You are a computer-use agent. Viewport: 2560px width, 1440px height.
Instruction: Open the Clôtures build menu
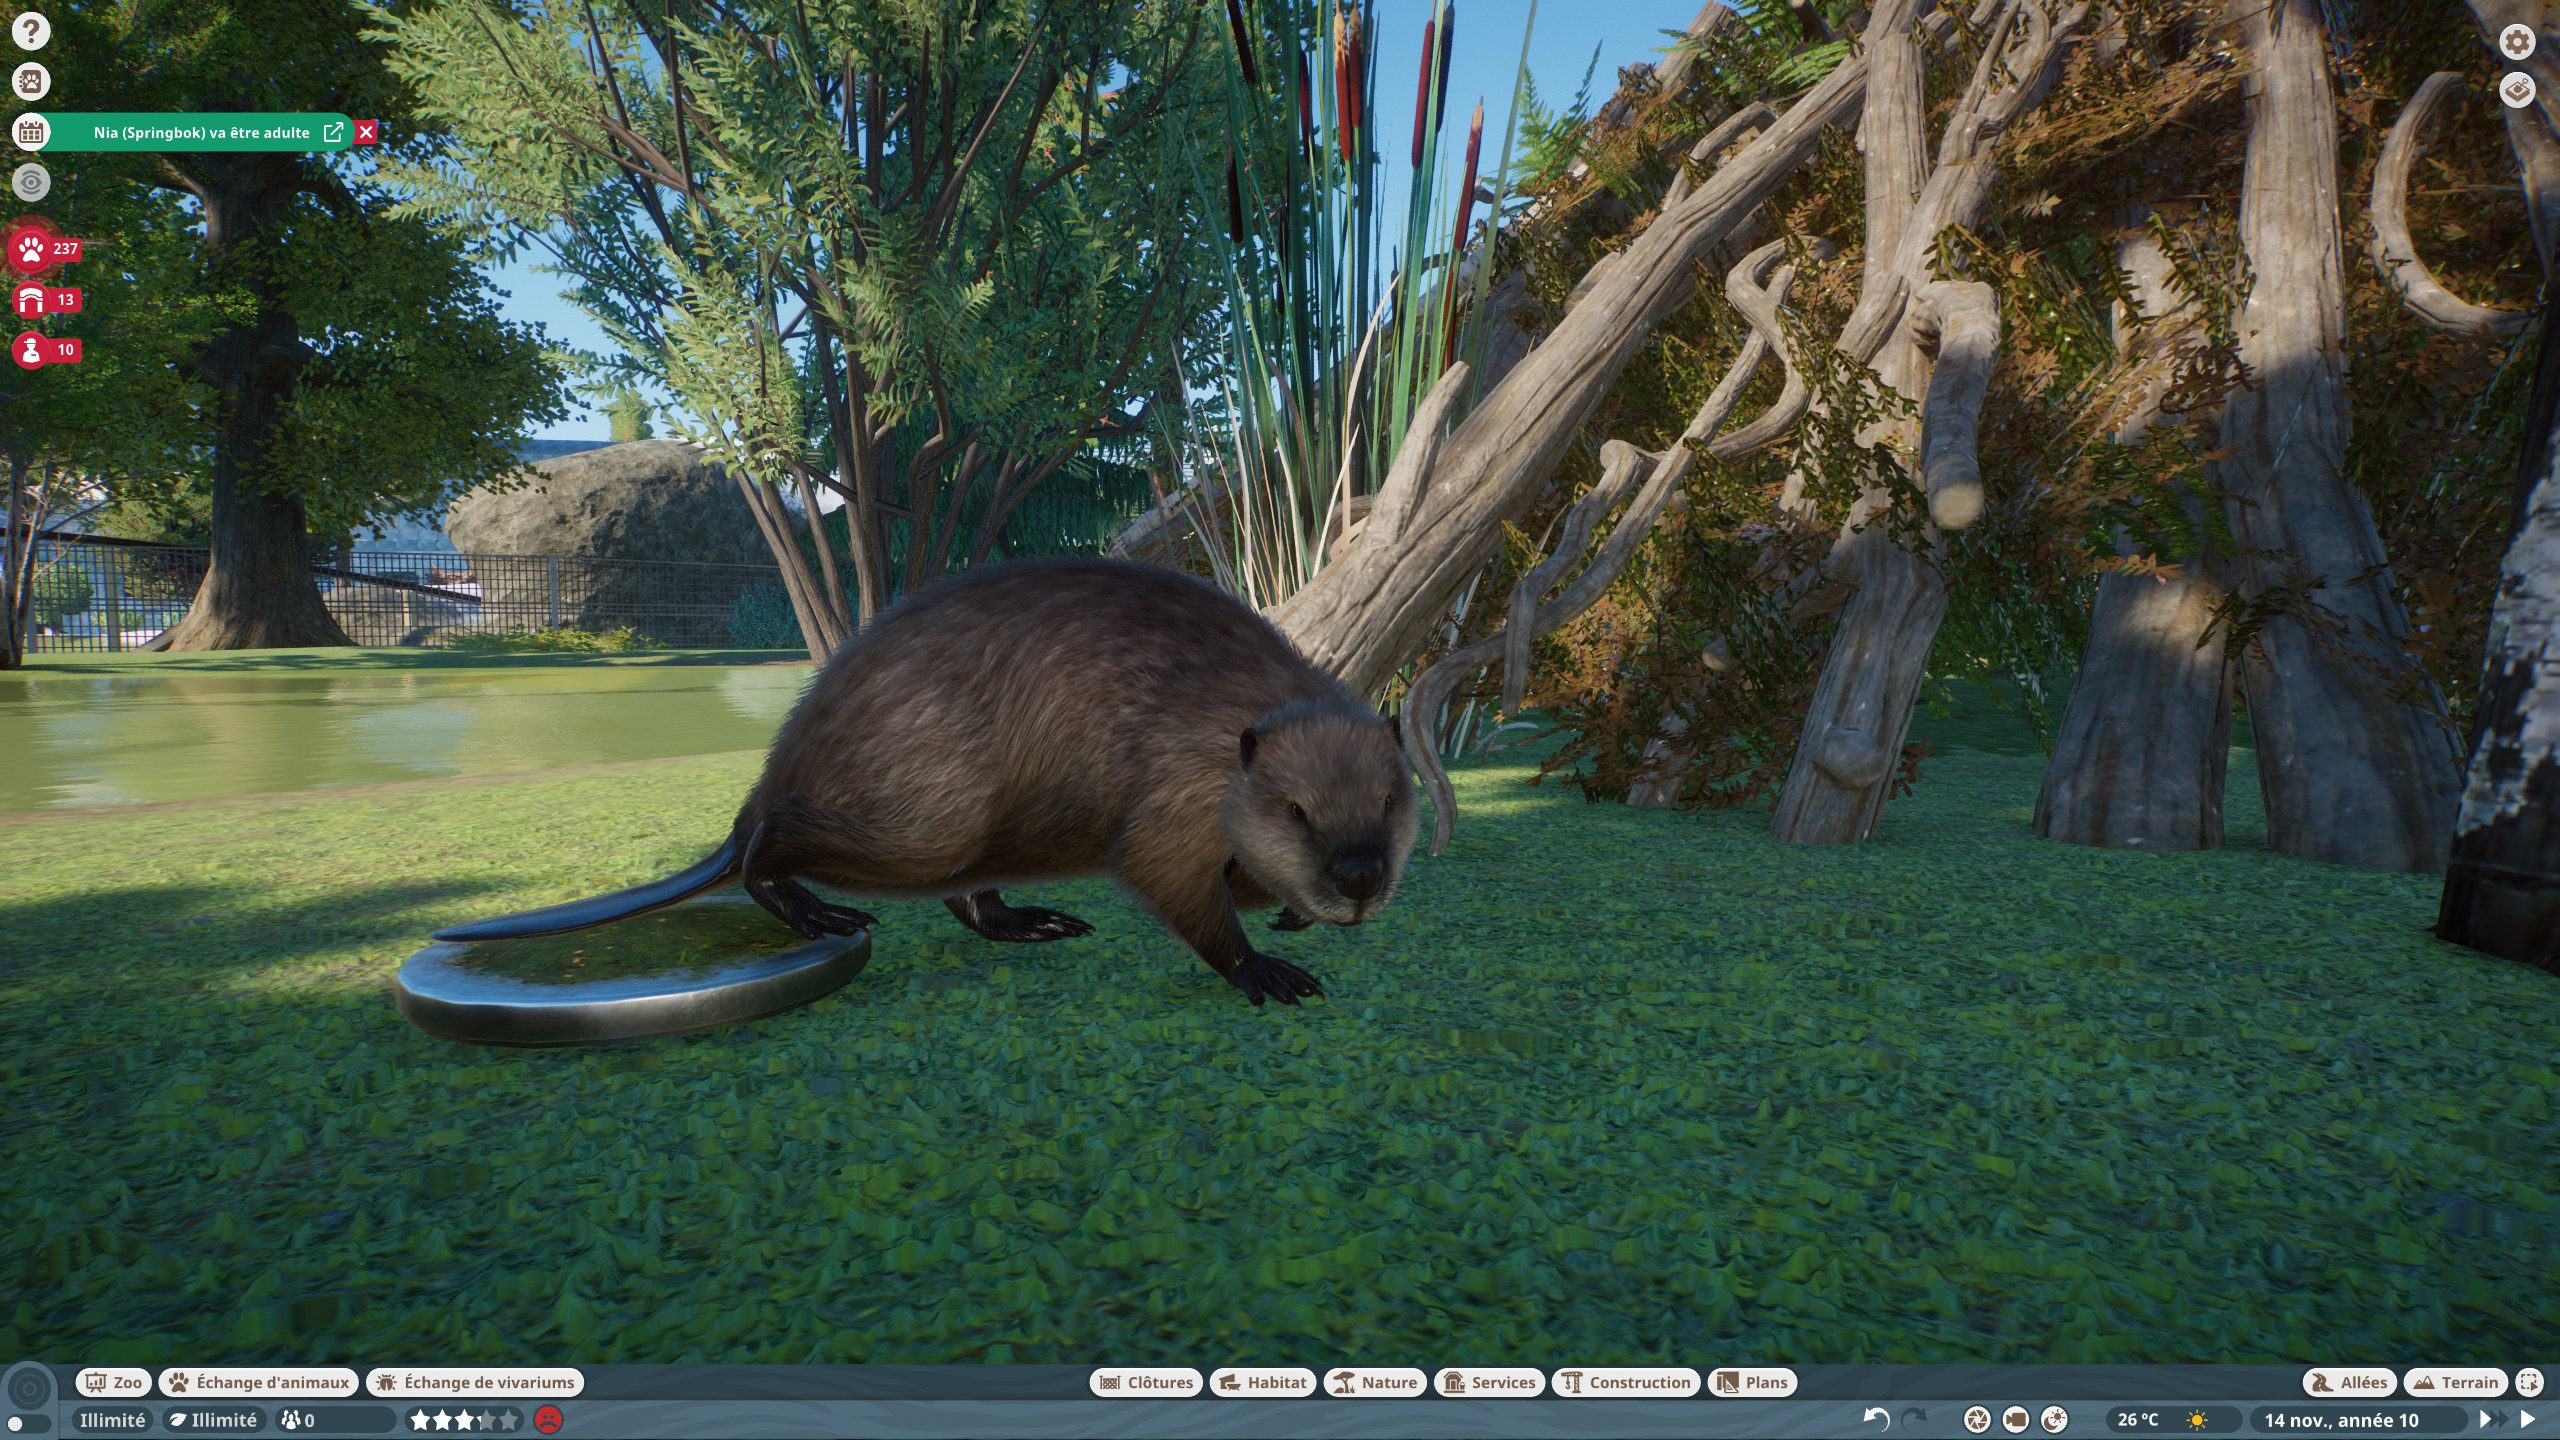[1146, 1382]
